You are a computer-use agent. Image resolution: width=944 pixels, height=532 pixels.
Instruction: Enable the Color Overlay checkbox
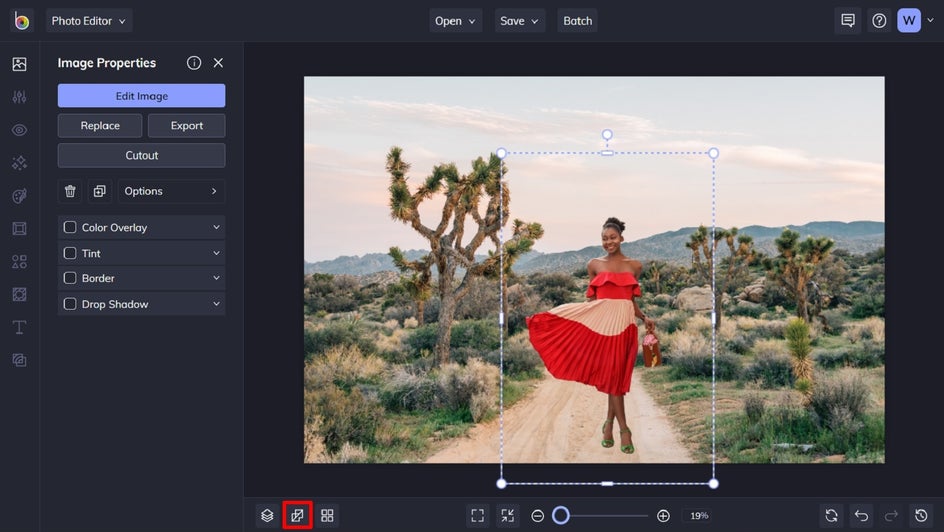point(70,228)
